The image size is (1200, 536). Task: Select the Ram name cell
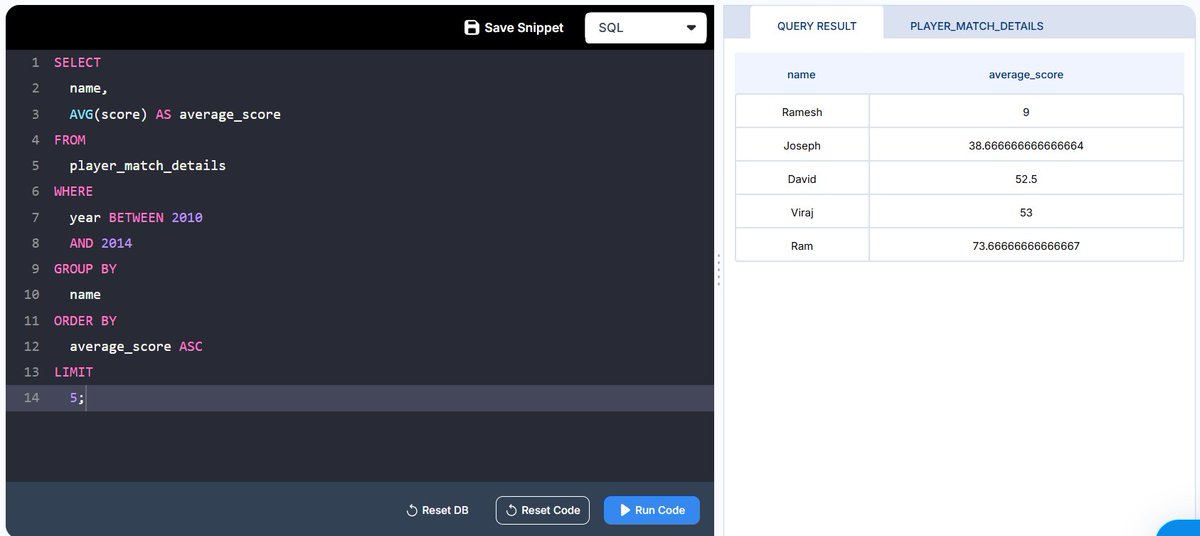tap(802, 245)
